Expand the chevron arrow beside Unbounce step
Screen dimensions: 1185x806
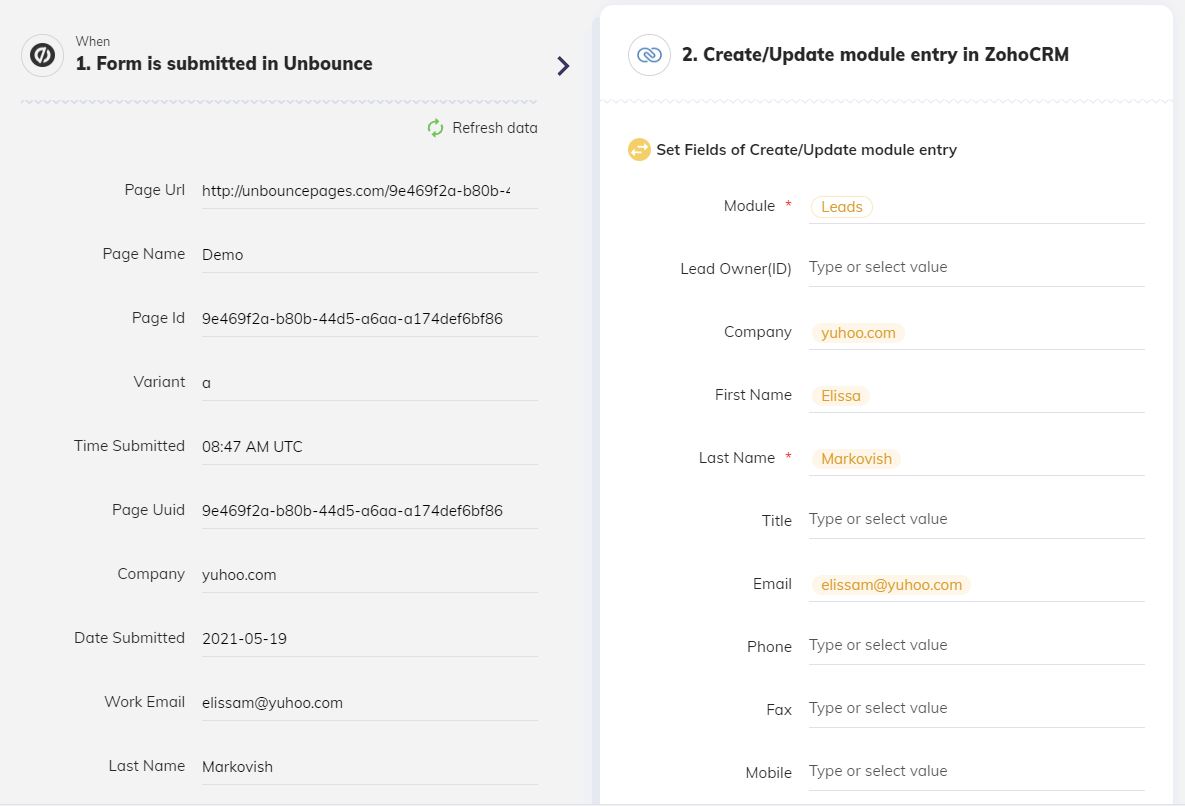tap(563, 66)
